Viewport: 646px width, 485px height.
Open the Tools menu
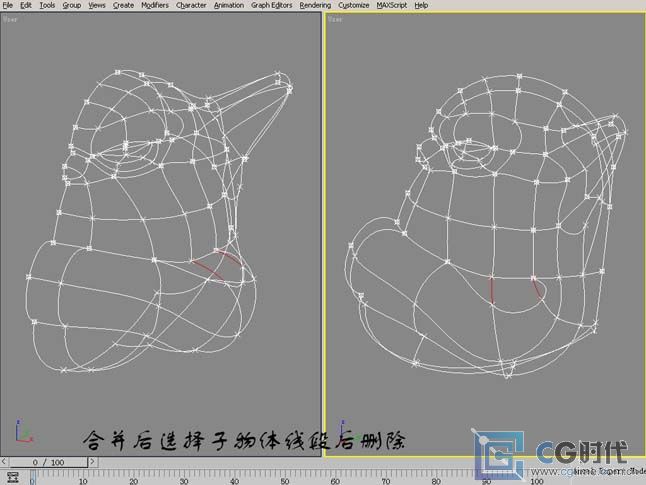click(47, 5)
